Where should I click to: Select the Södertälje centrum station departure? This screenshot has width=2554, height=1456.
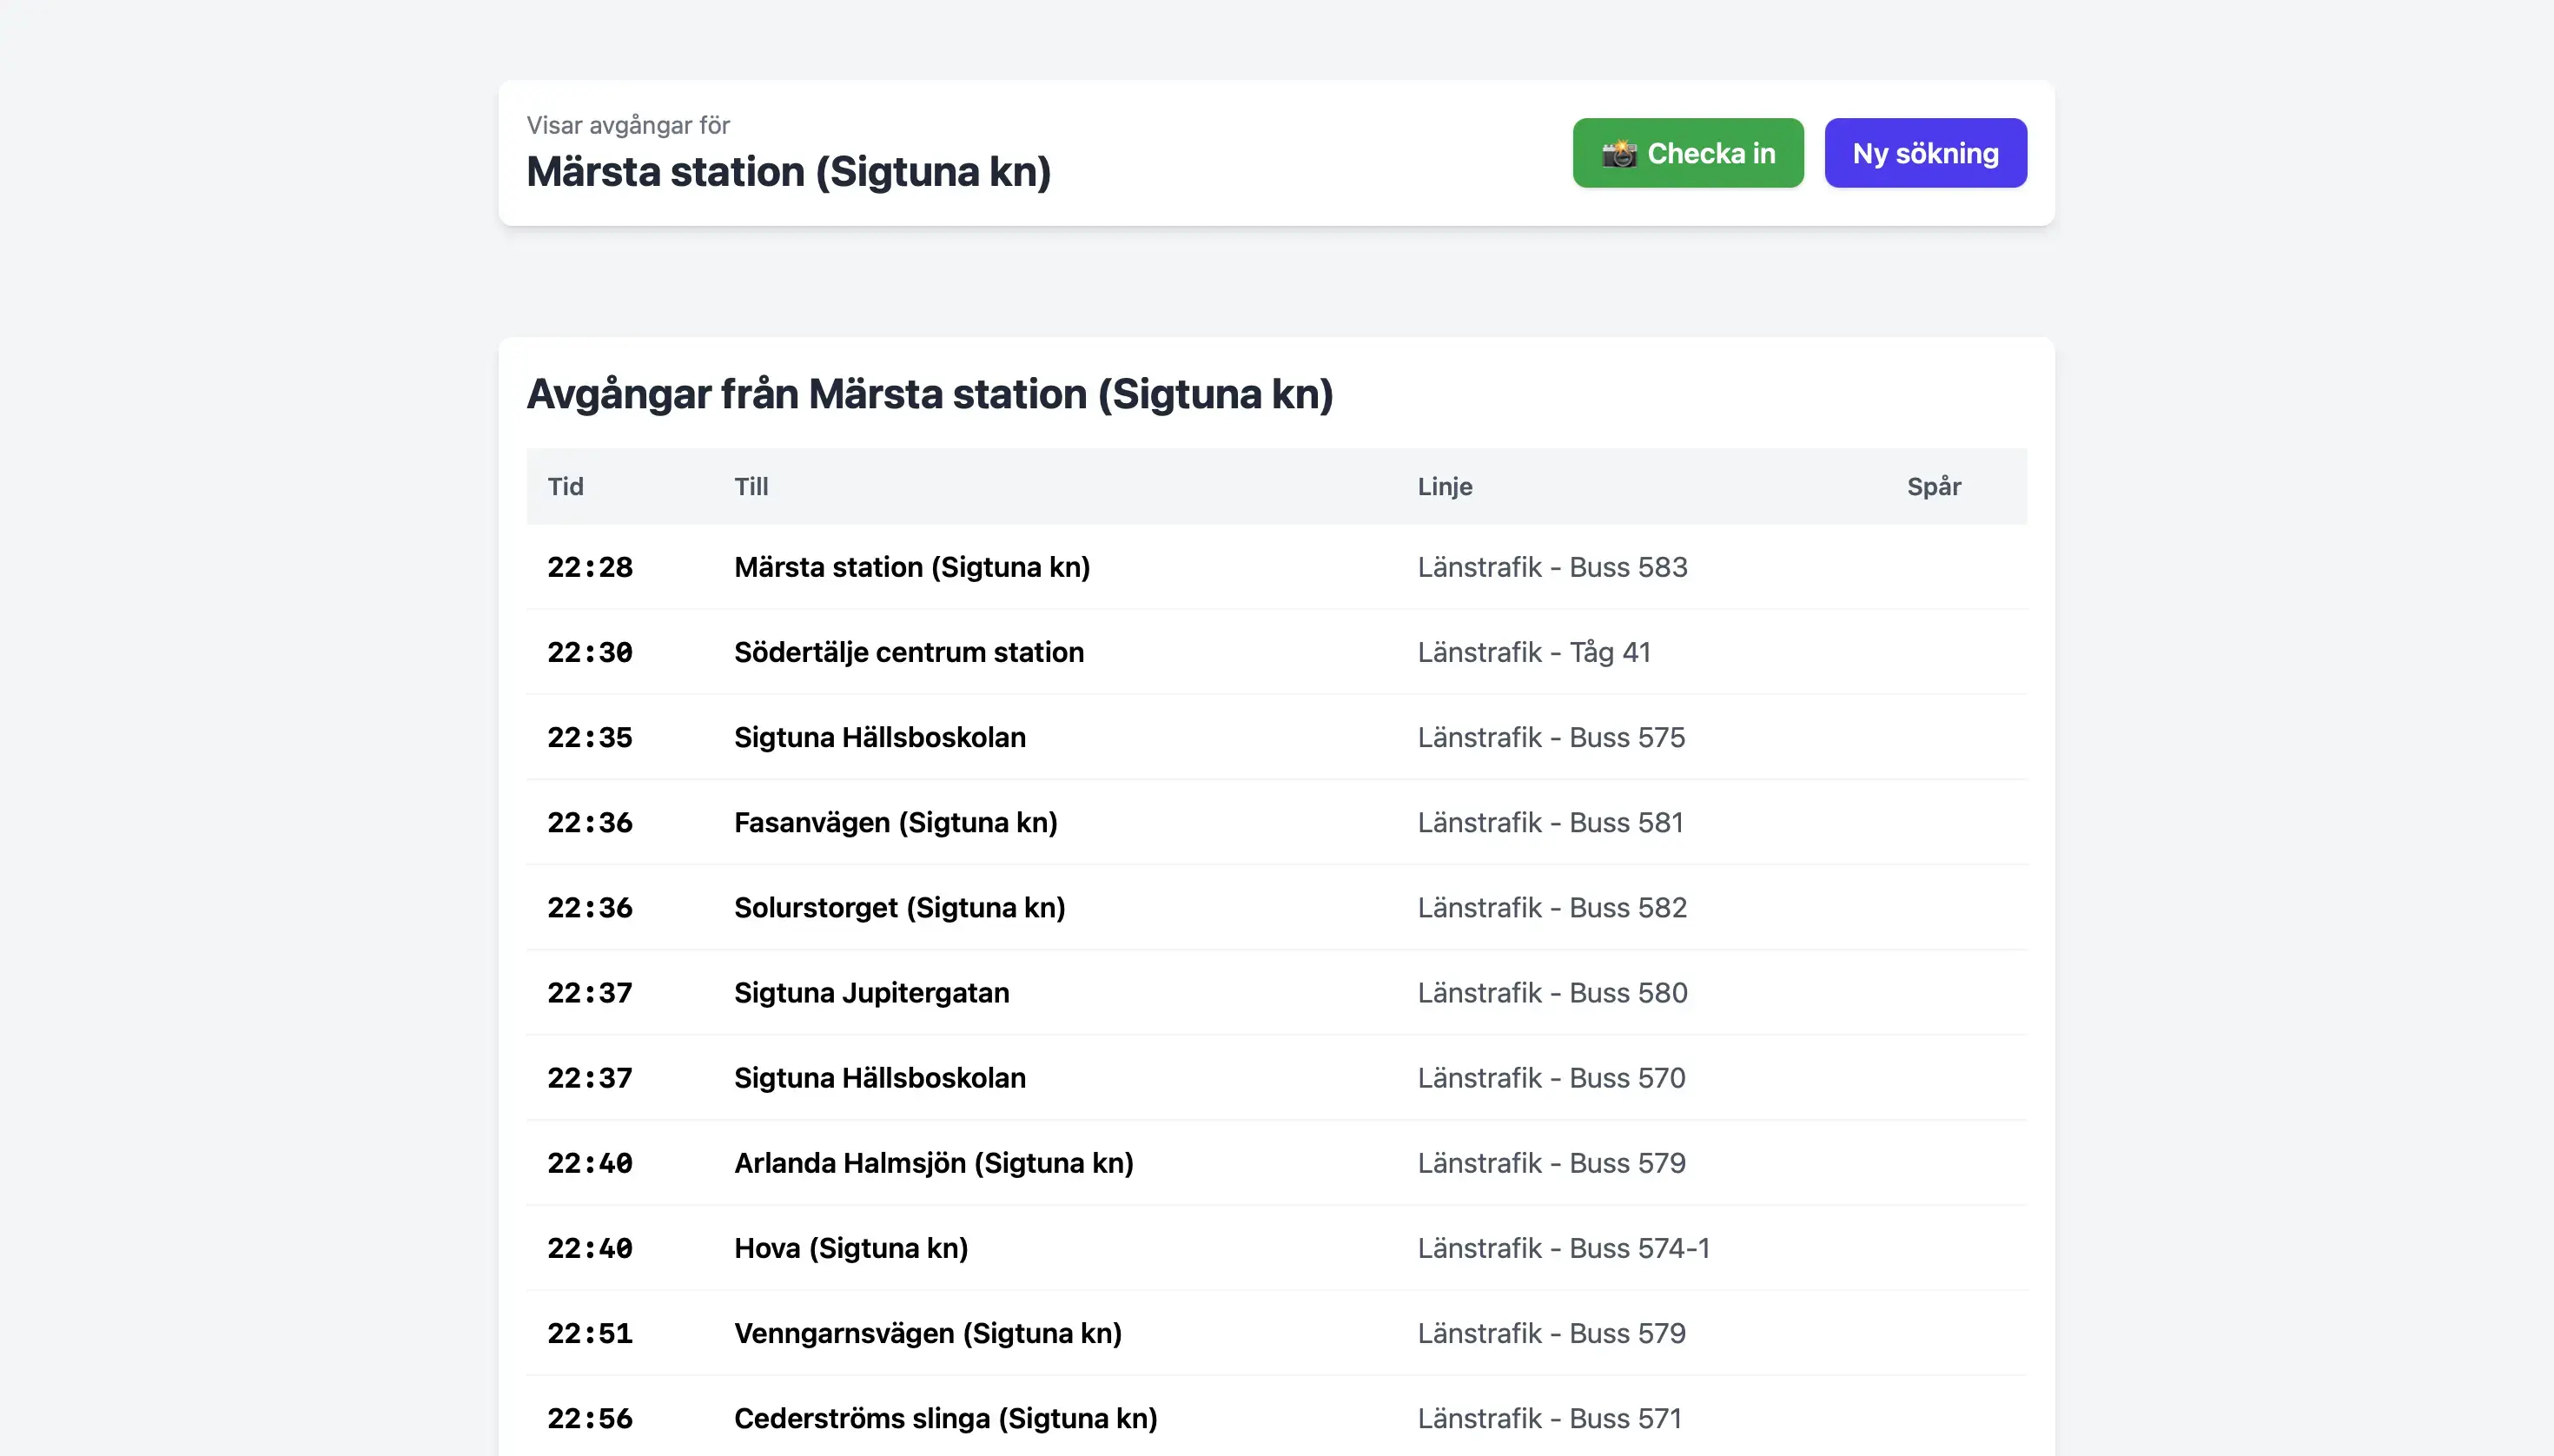pyautogui.click(x=908, y=652)
